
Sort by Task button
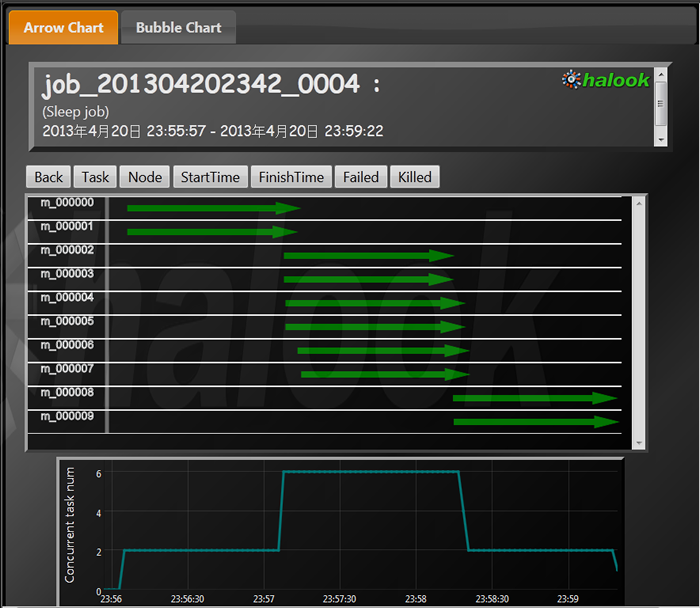(95, 177)
